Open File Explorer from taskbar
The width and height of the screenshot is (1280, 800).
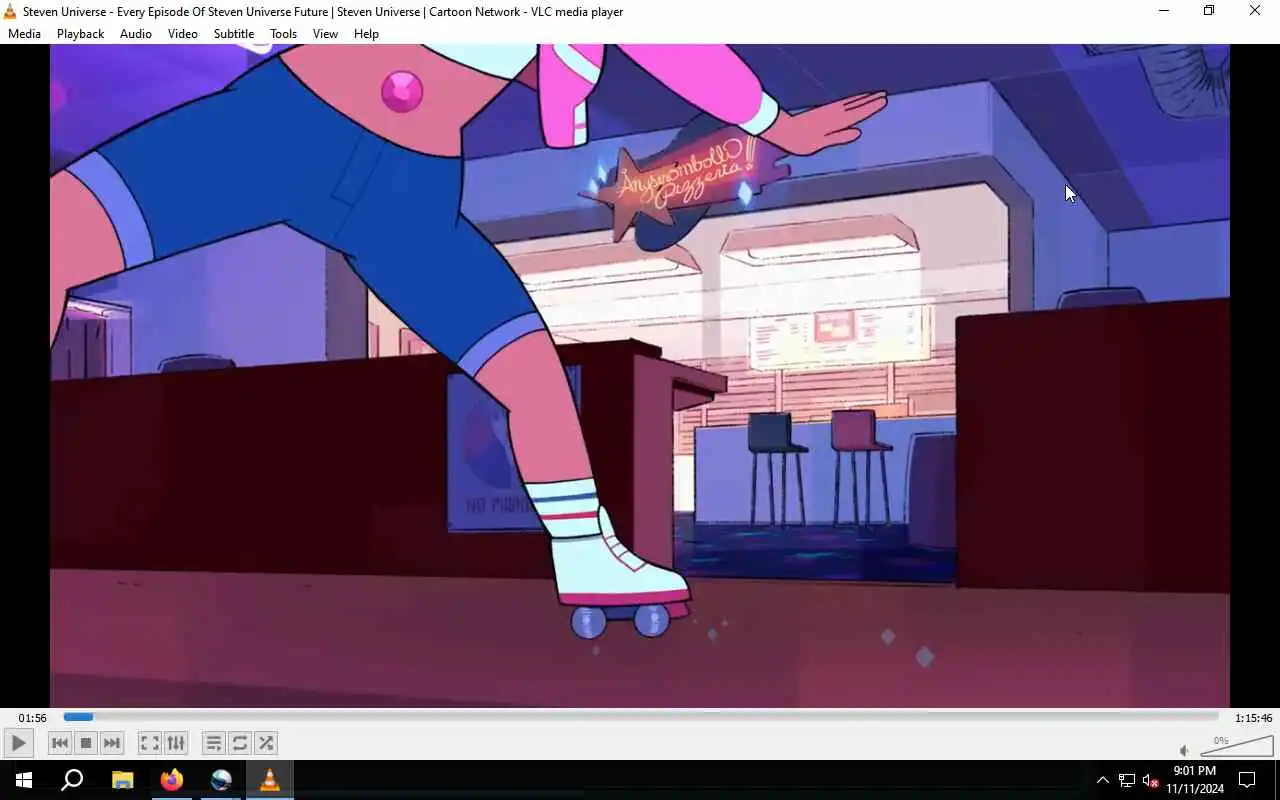point(122,780)
